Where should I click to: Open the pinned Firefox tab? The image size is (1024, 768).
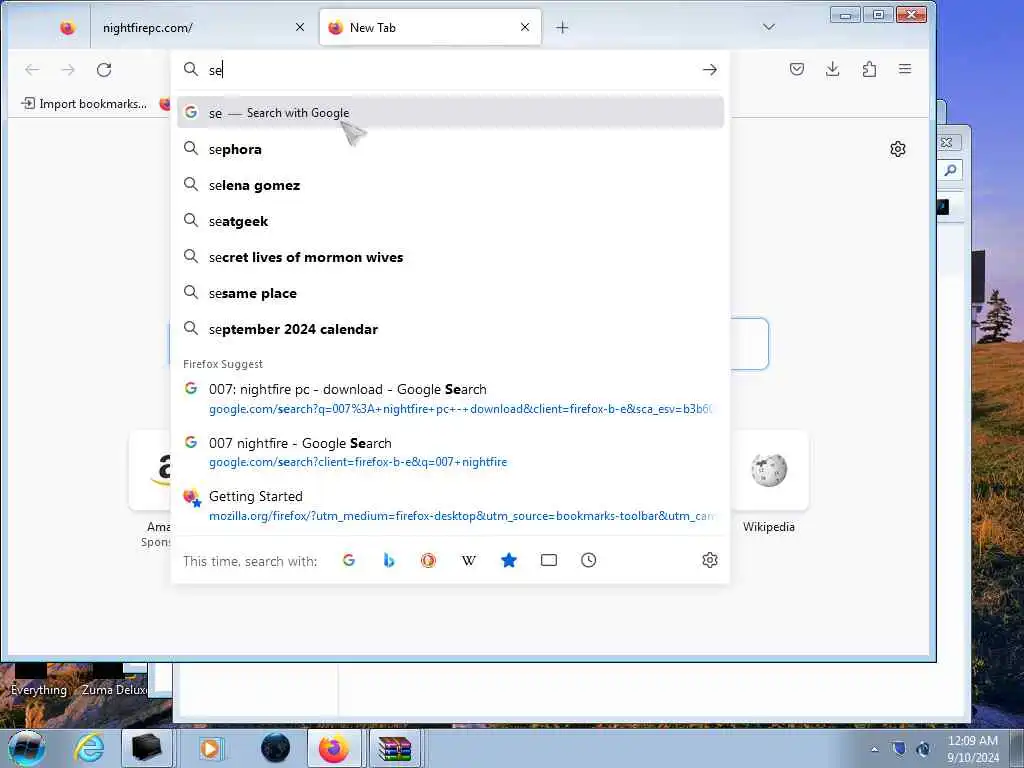(x=67, y=27)
